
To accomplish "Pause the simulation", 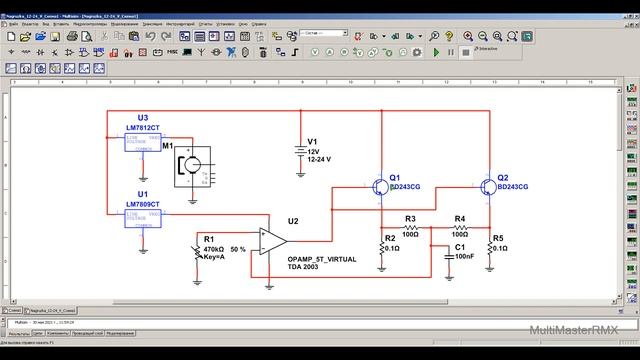I will 451,52.
